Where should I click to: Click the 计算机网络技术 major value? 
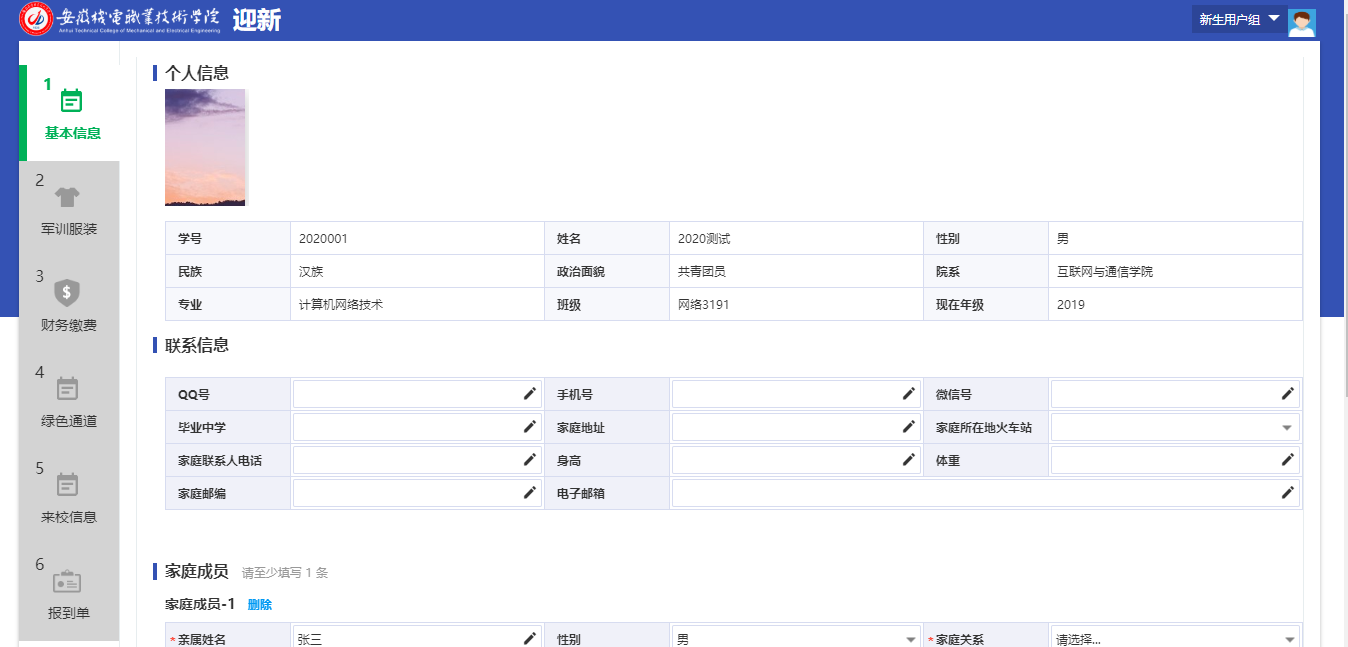341,305
